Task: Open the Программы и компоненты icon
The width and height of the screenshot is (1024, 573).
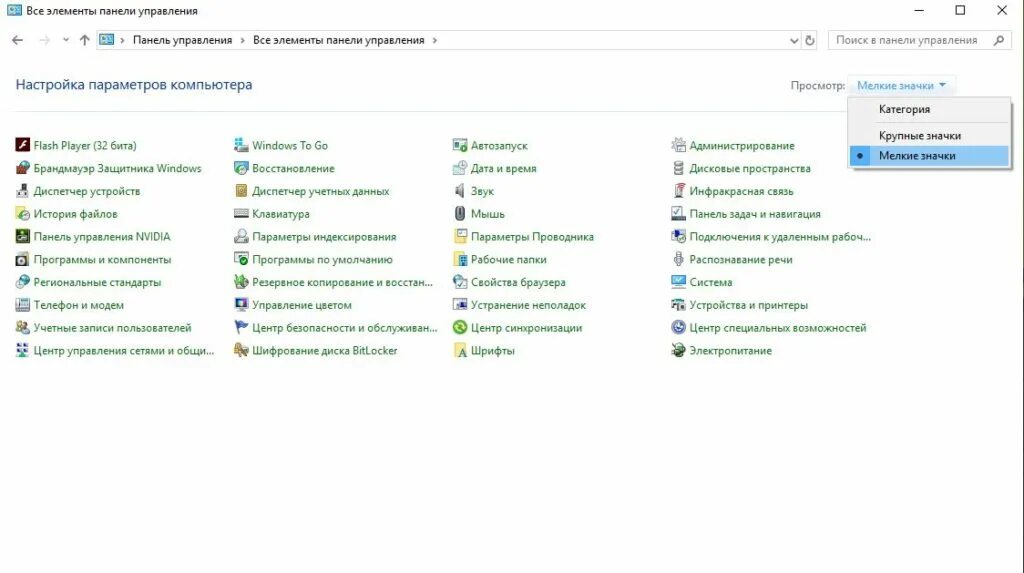Action: (22, 259)
